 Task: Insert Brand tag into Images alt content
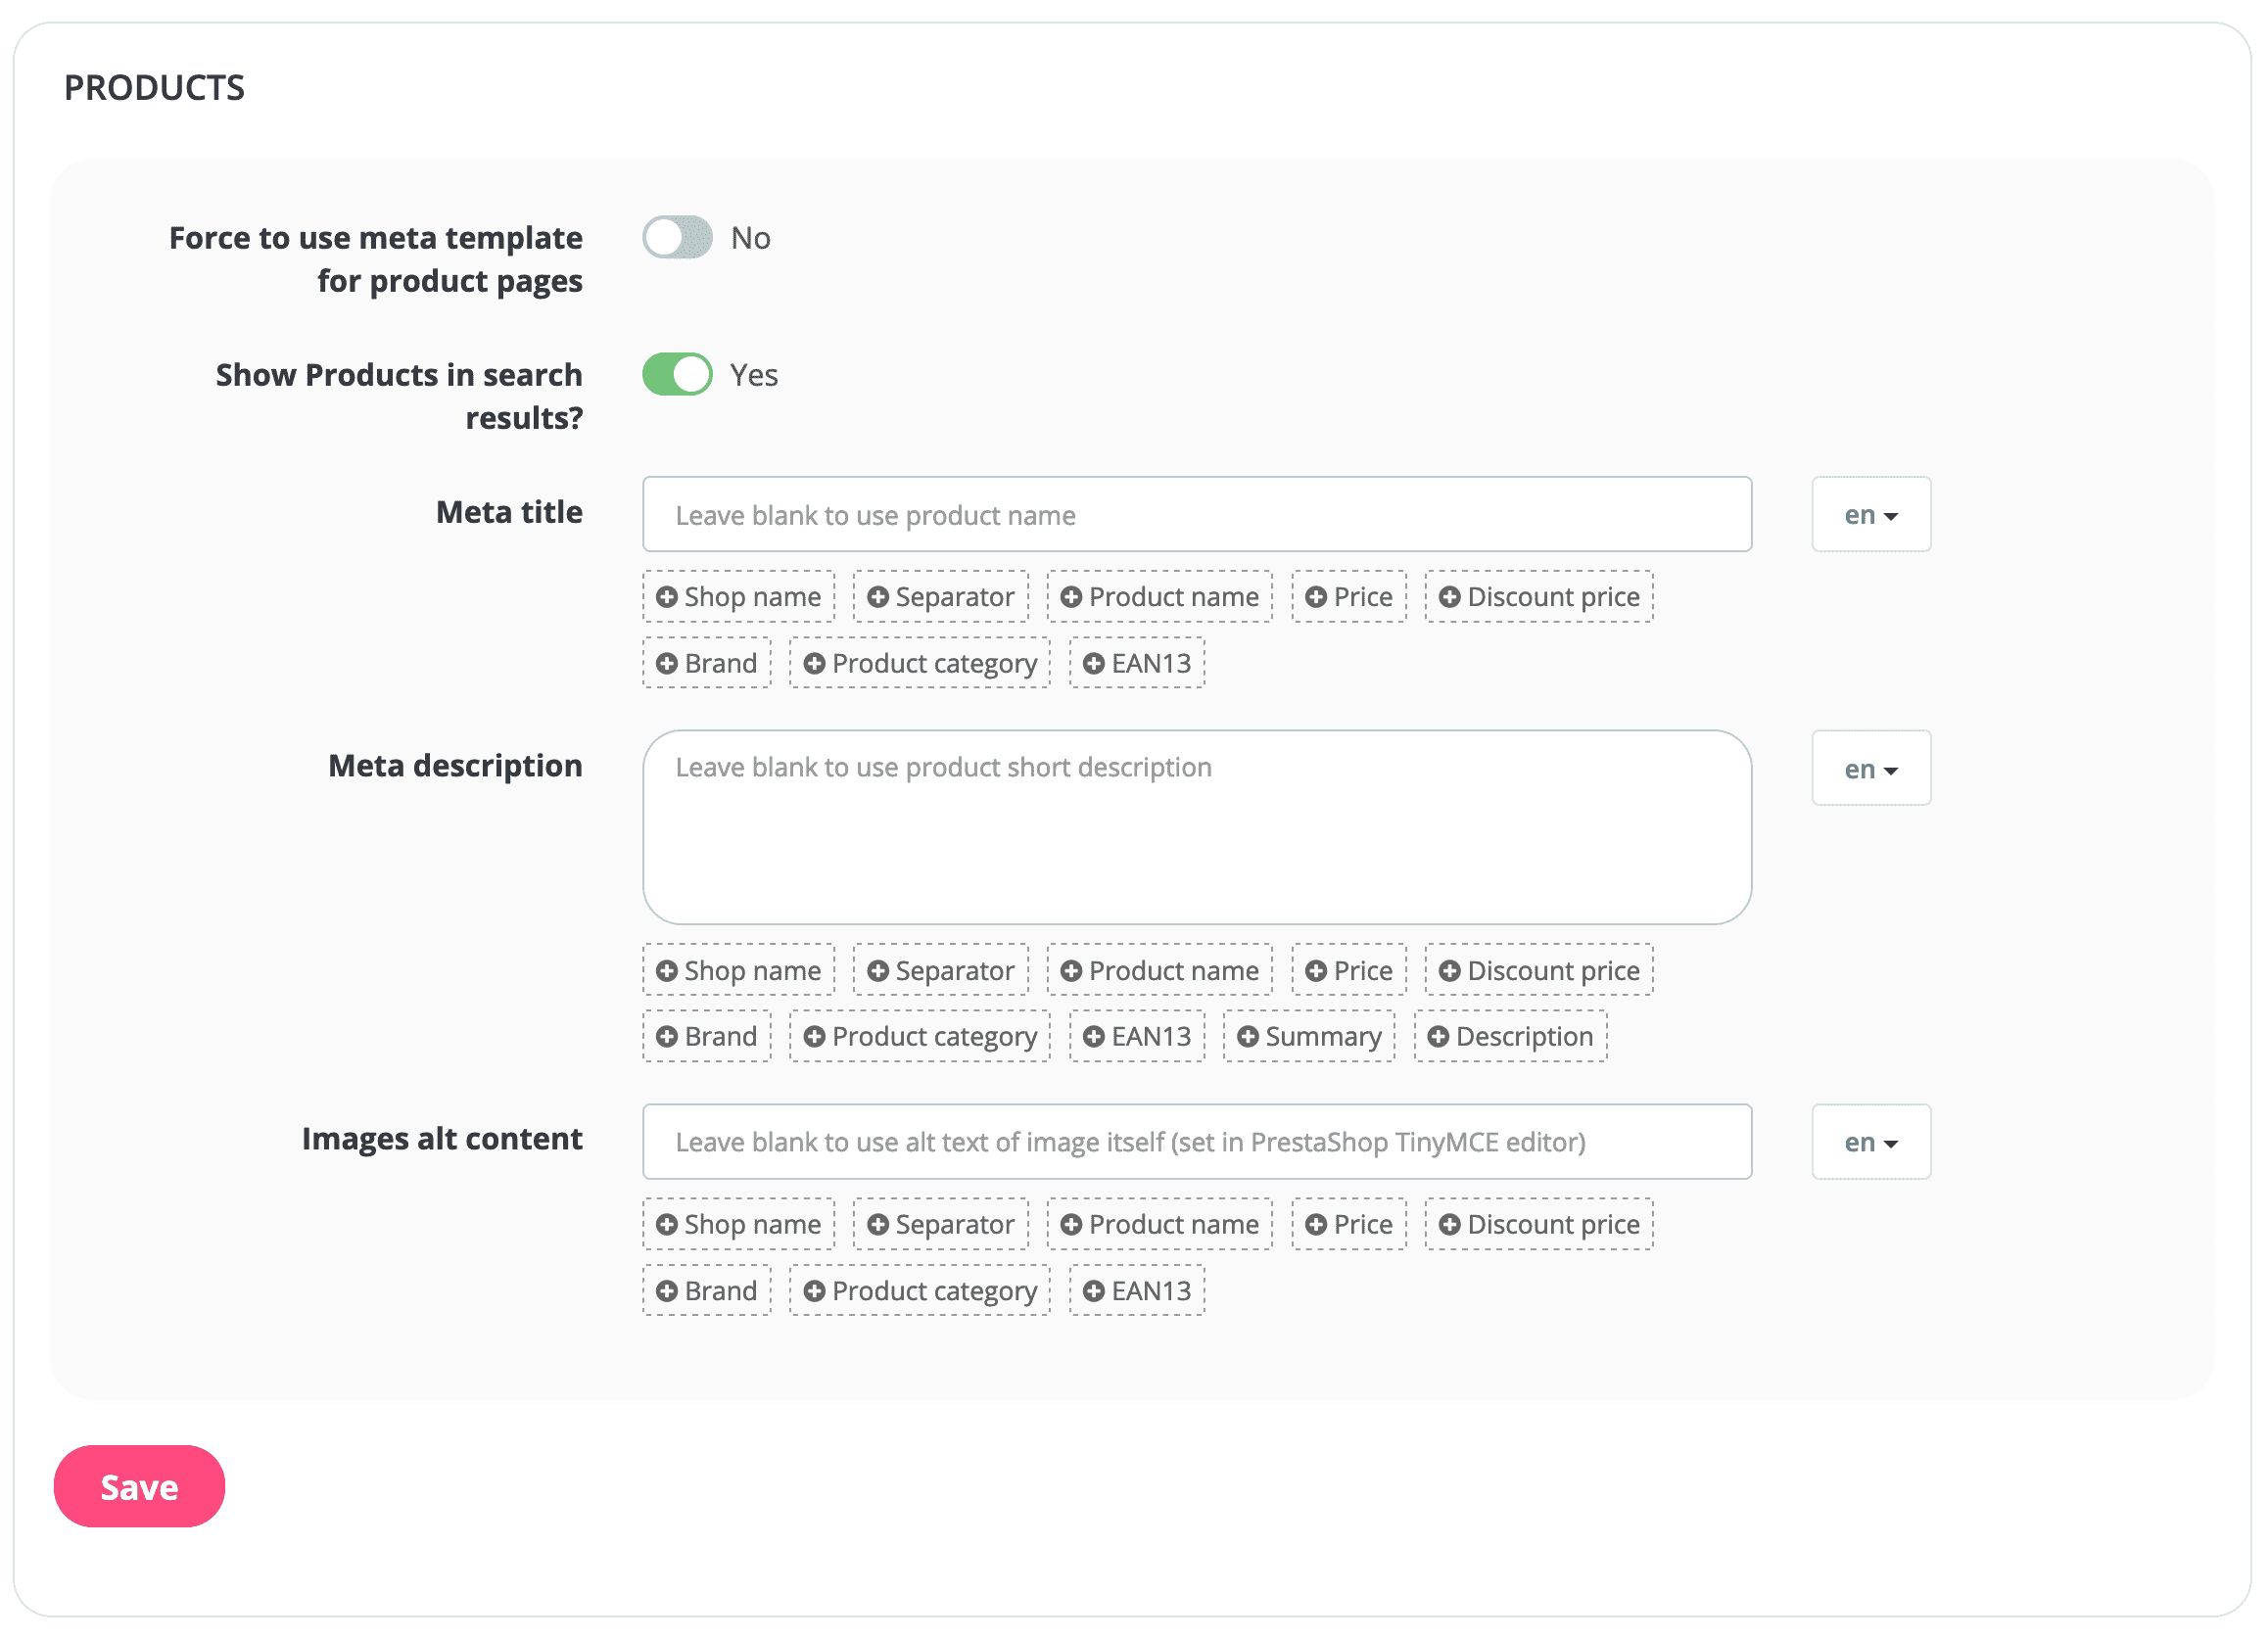[706, 1290]
